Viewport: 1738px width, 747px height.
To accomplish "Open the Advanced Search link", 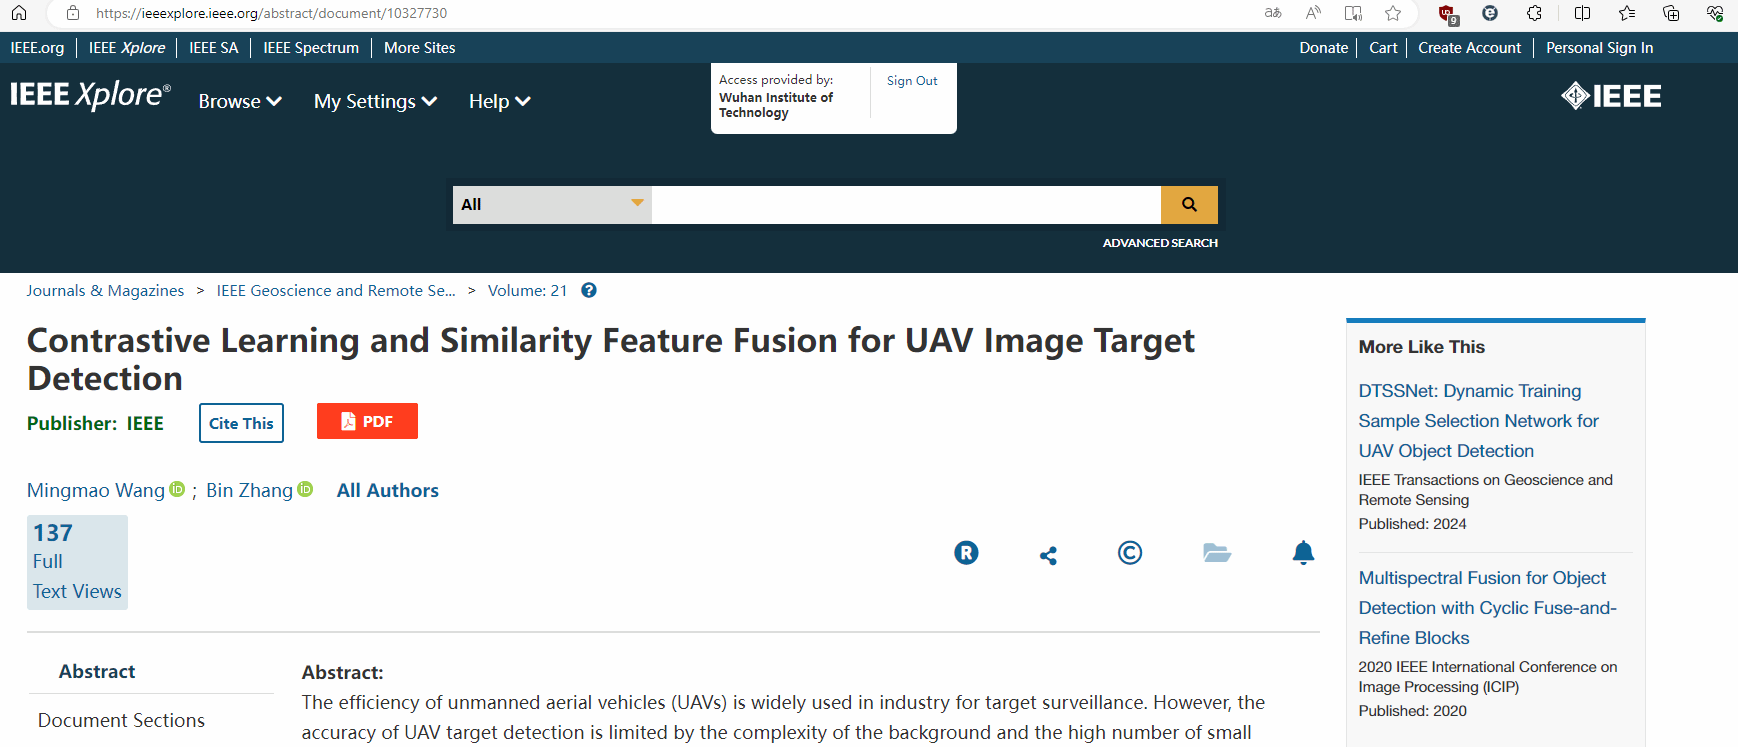I will [x=1160, y=243].
